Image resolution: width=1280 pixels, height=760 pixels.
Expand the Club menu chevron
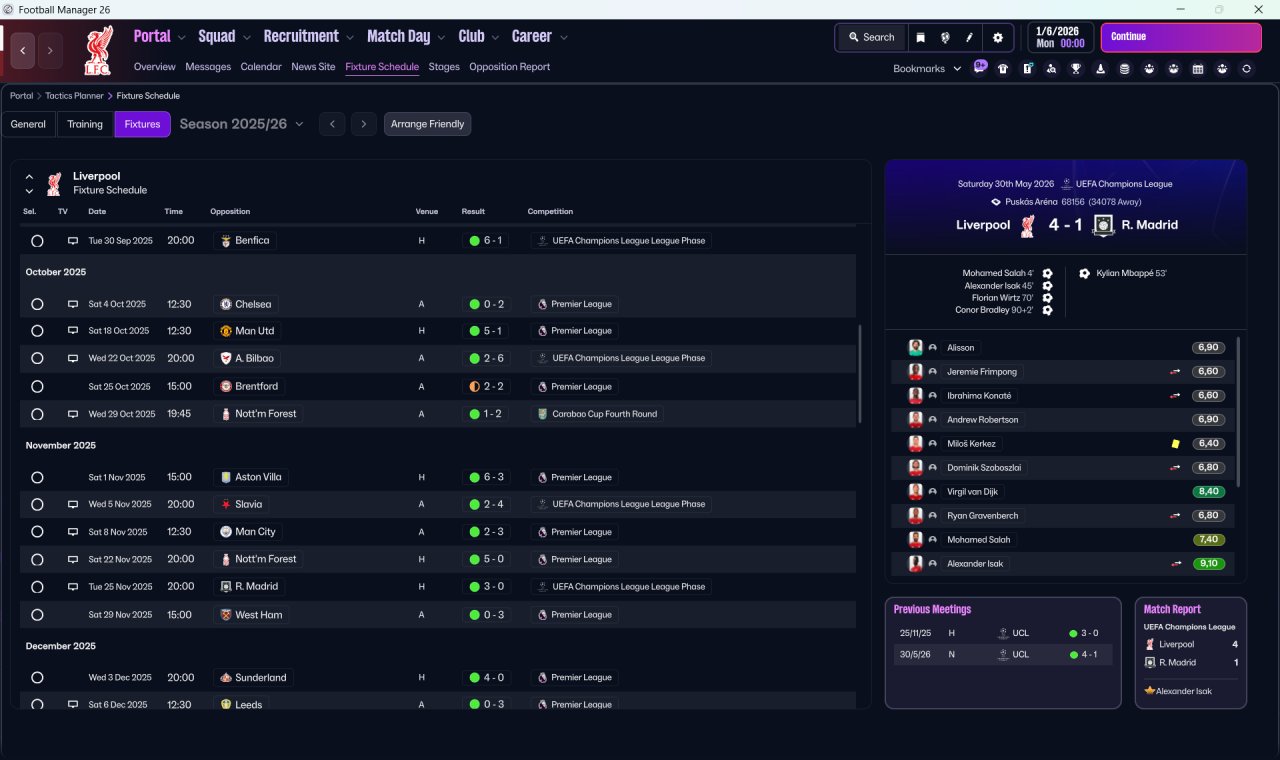pos(495,37)
